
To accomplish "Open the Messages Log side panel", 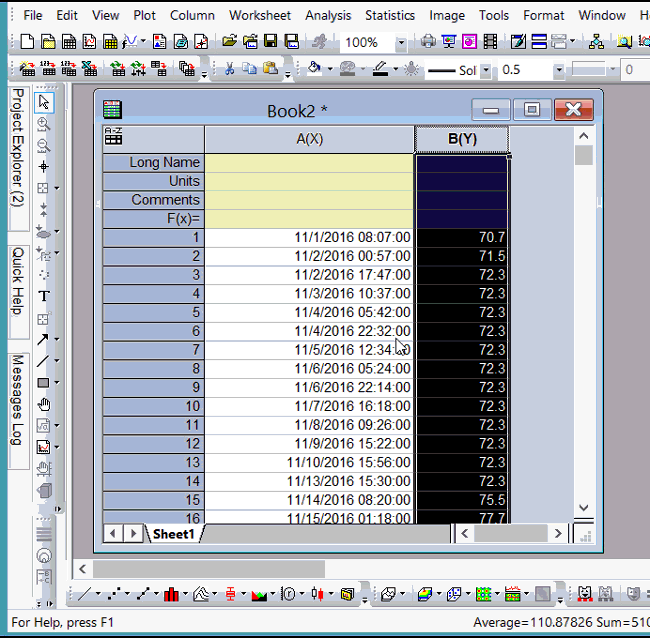I will tap(17, 400).
